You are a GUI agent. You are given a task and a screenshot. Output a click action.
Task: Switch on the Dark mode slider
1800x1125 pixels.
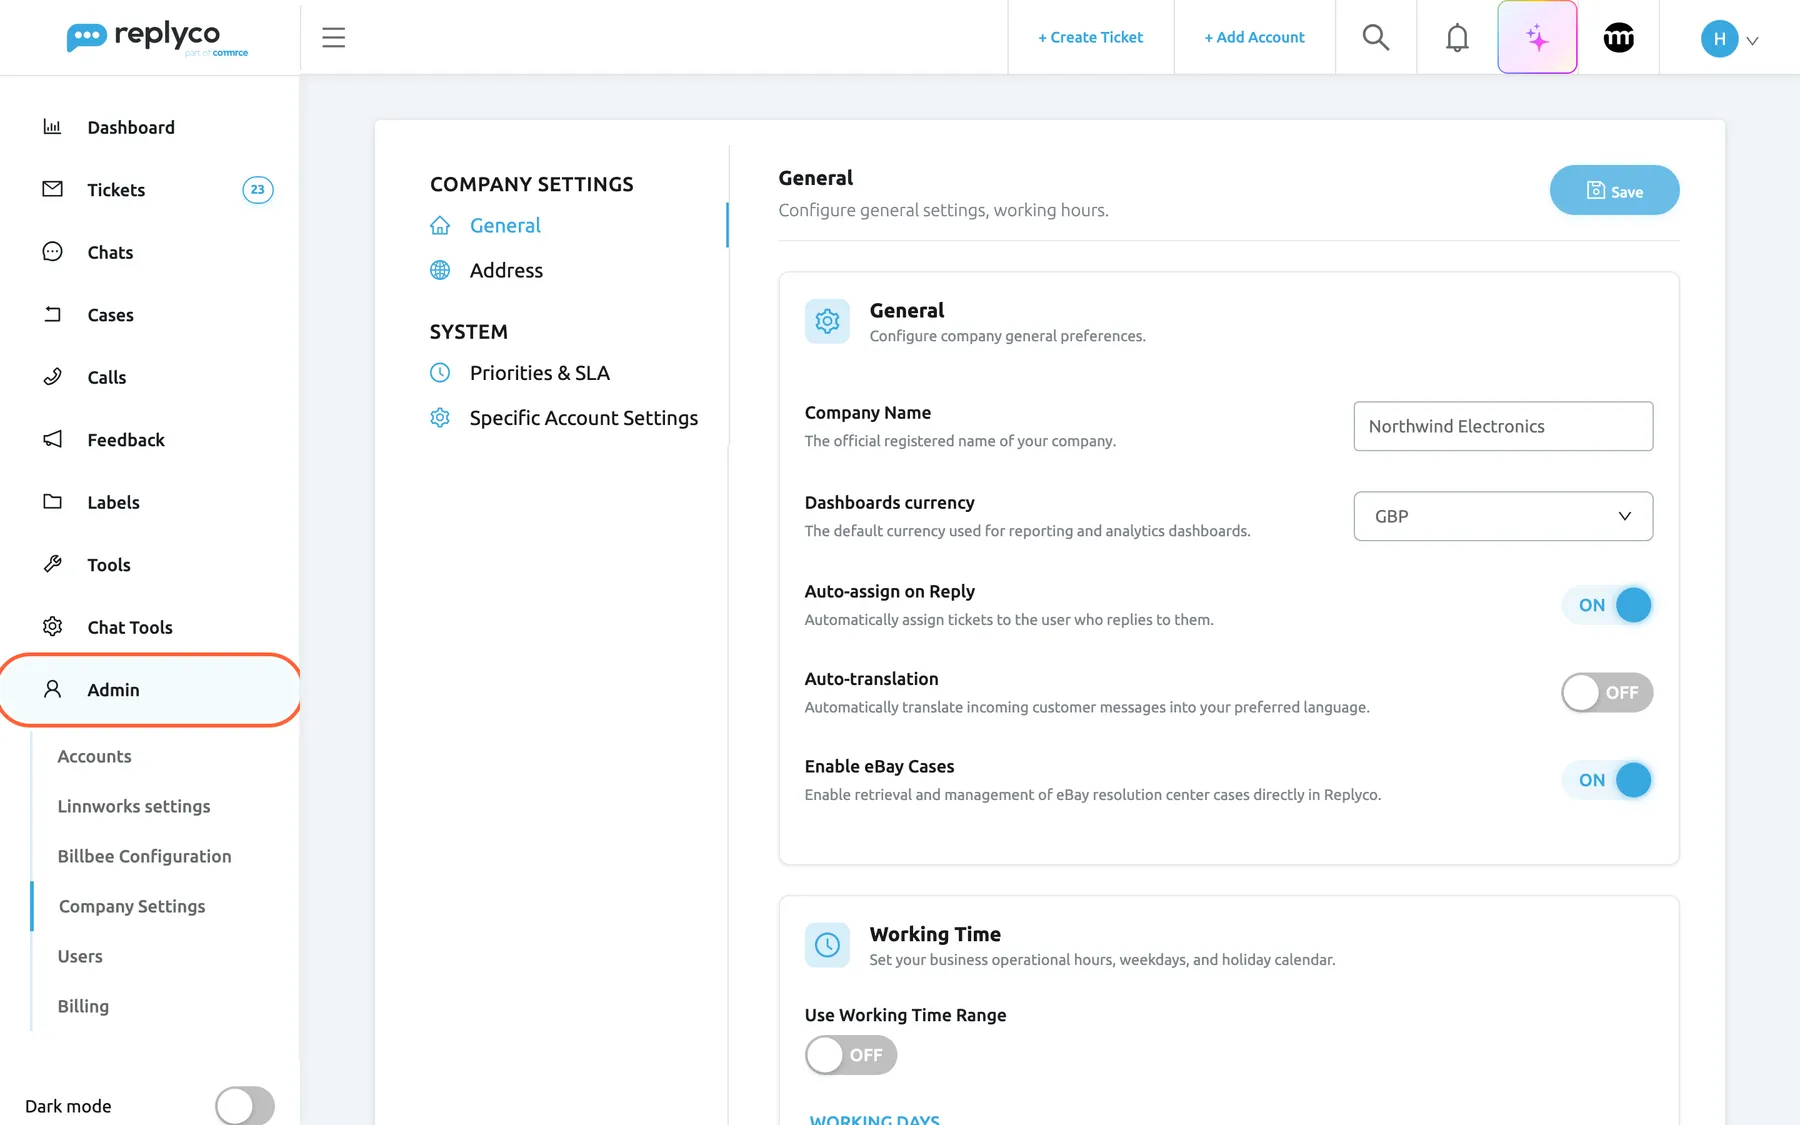245,1106
